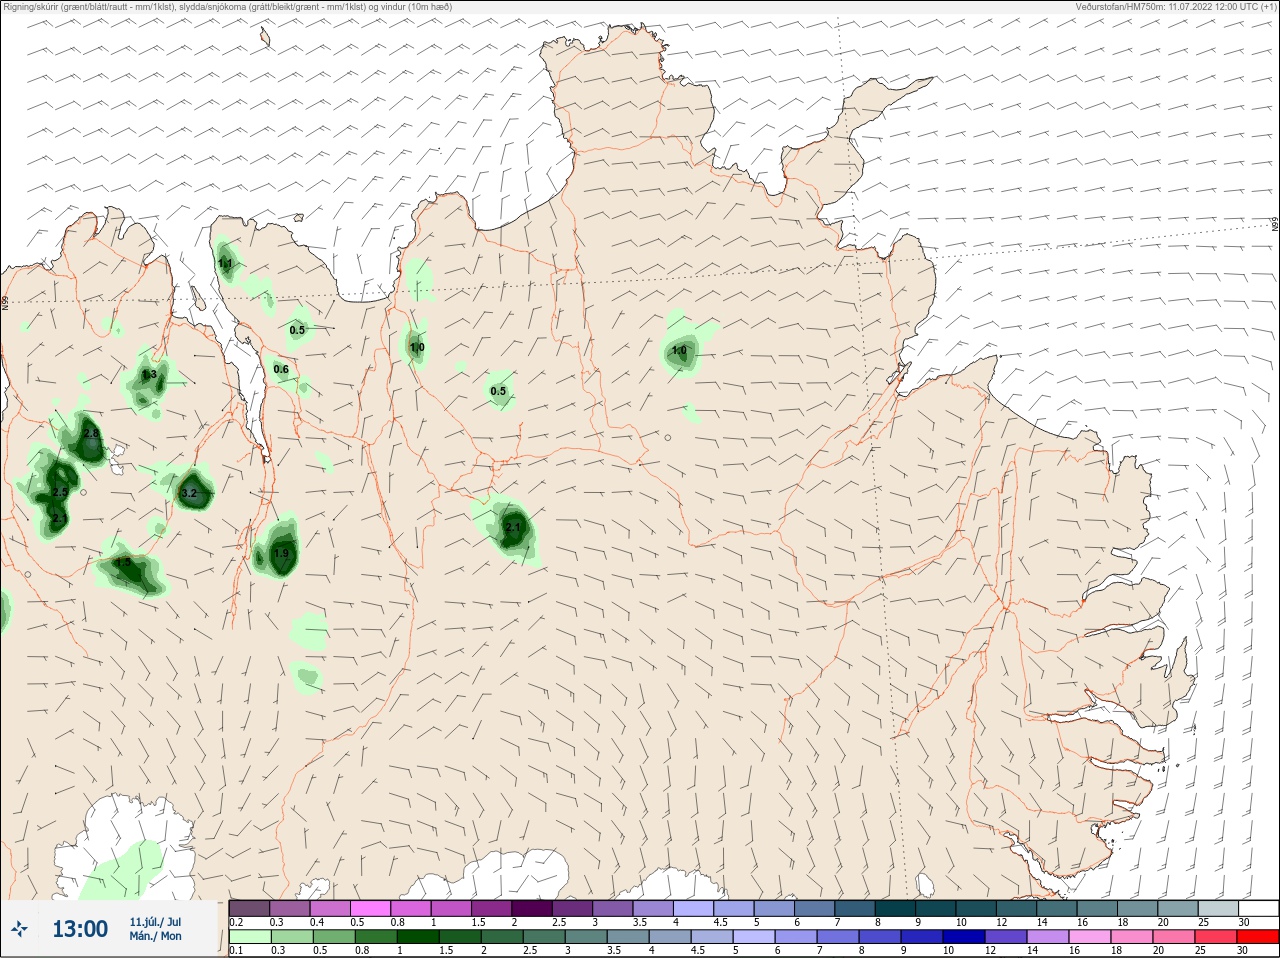
Task: Click the map title starting with "Rigning/skúrir"
Action: click(x=228, y=6)
